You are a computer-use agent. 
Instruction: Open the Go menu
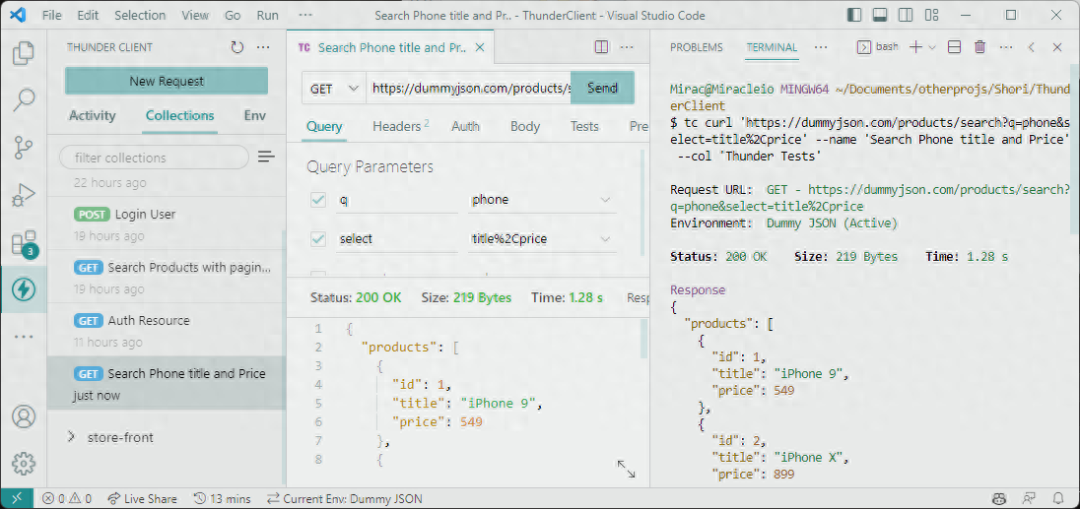click(233, 14)
